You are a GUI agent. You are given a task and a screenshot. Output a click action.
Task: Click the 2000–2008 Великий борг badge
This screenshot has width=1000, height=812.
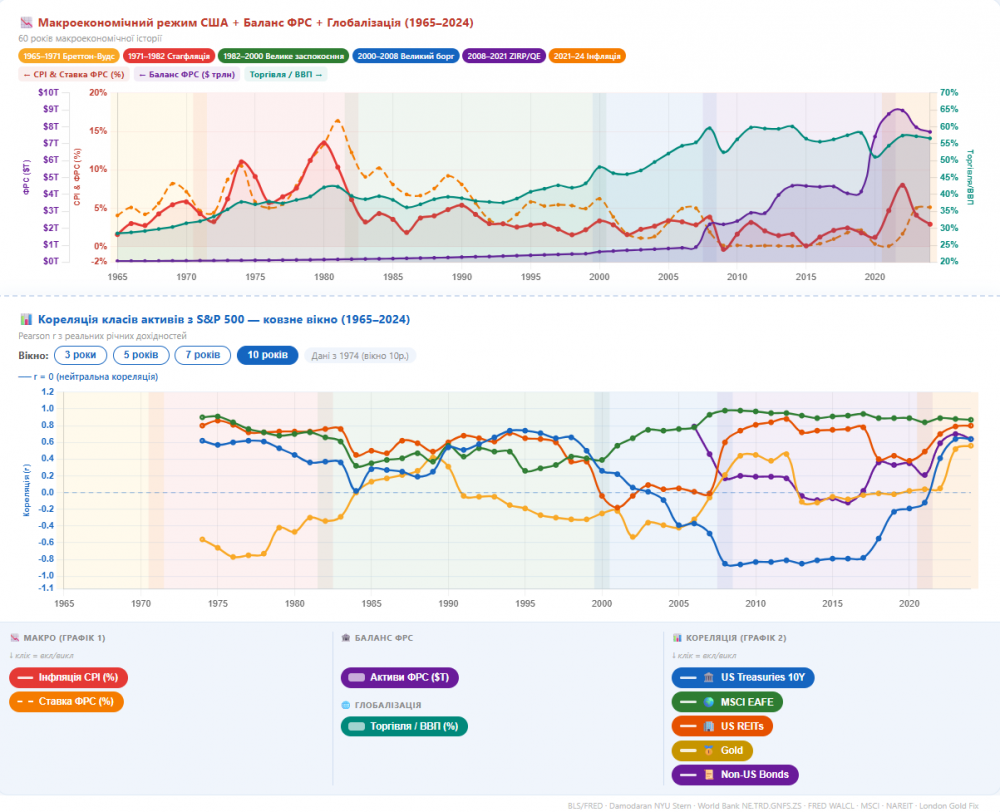404,56
